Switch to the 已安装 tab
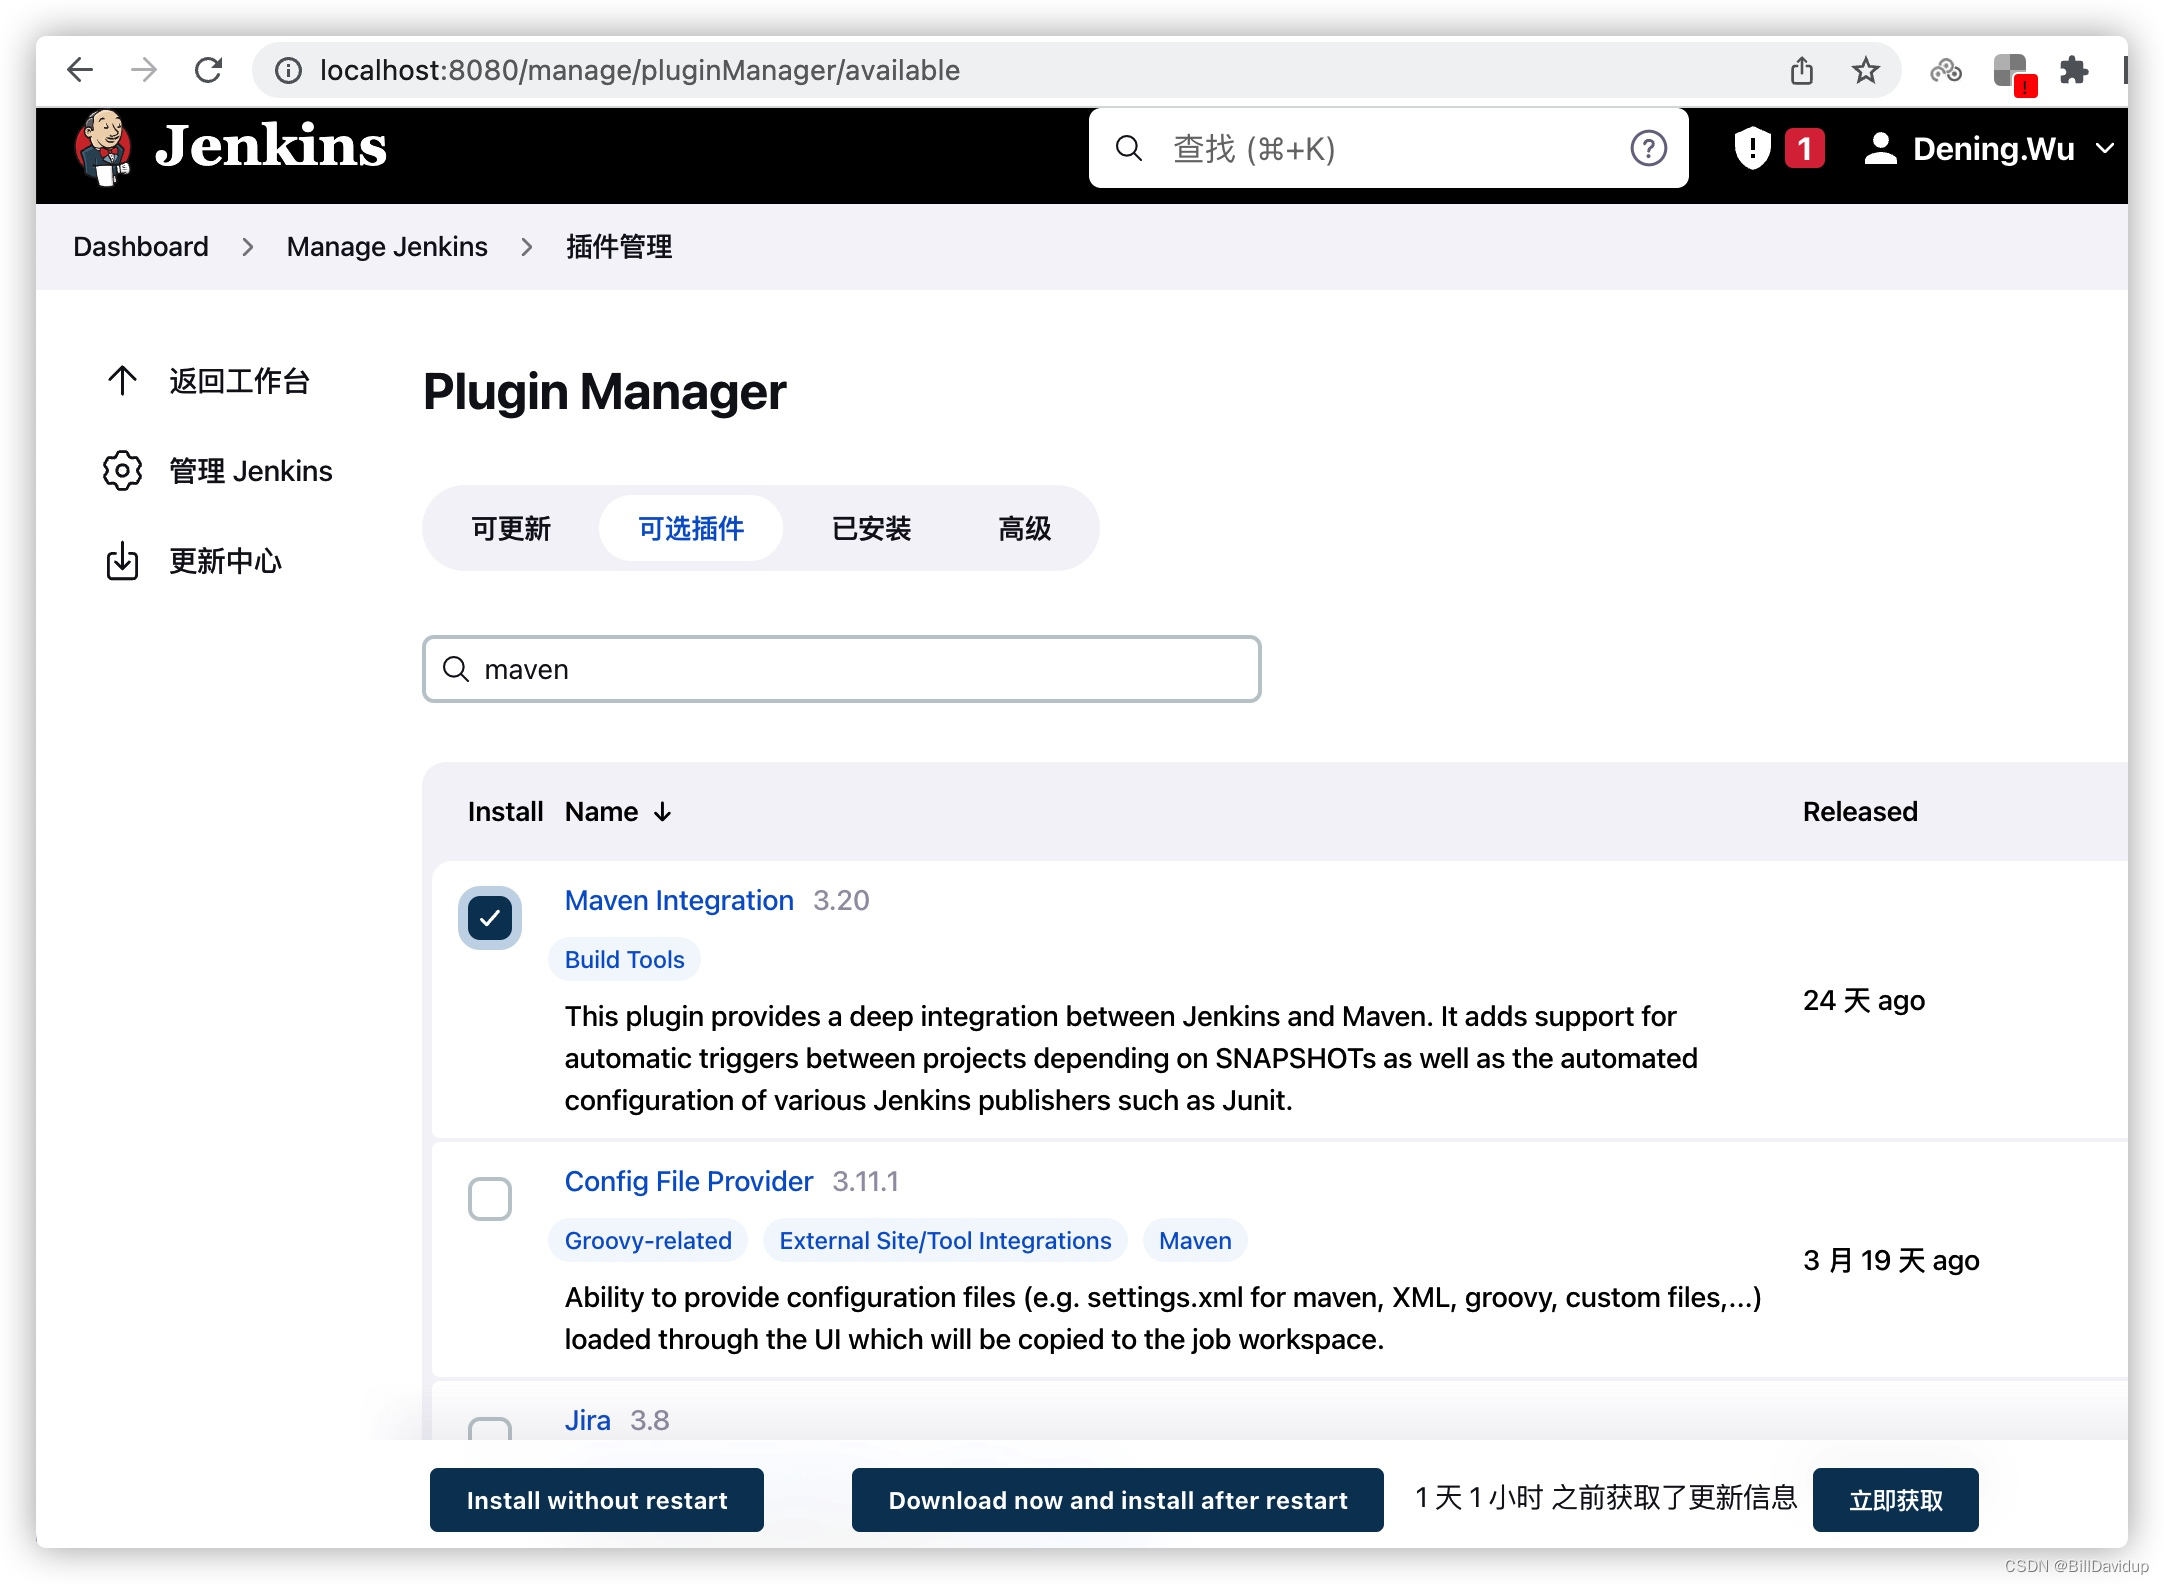The width and height of the screenshot is (2164, 1584). click(x=872, y=528)
